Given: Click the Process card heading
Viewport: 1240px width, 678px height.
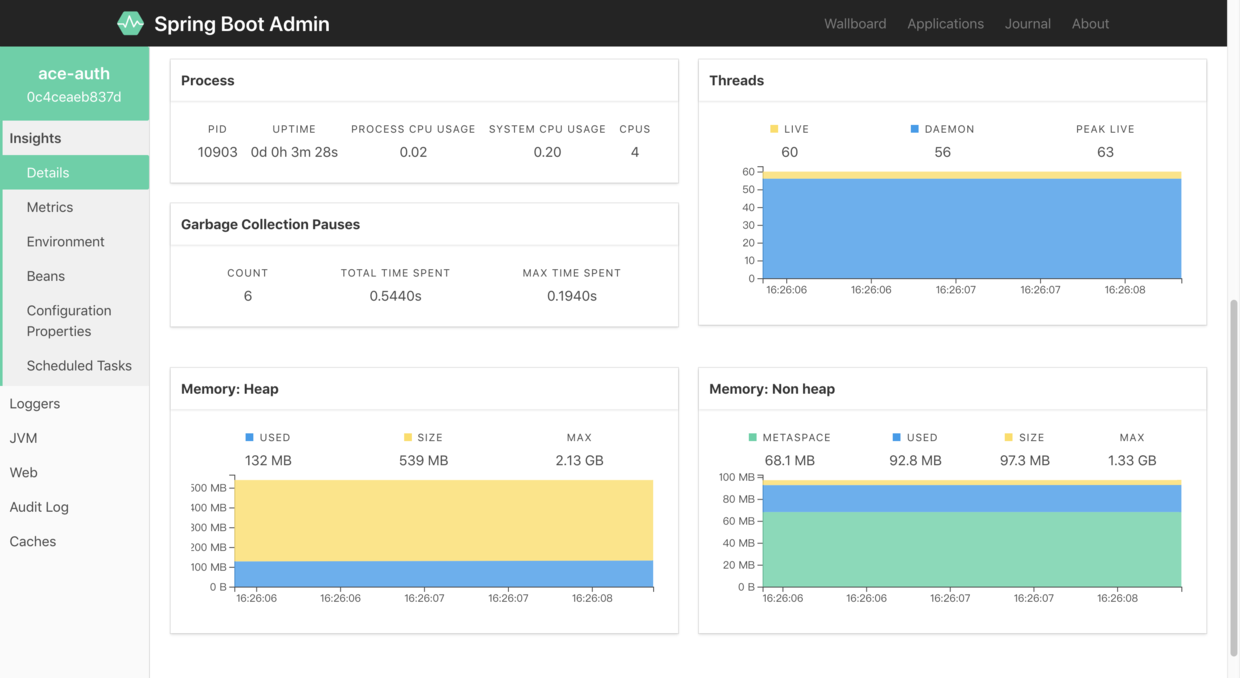Looking at the screenshot, I should (208, 80).
